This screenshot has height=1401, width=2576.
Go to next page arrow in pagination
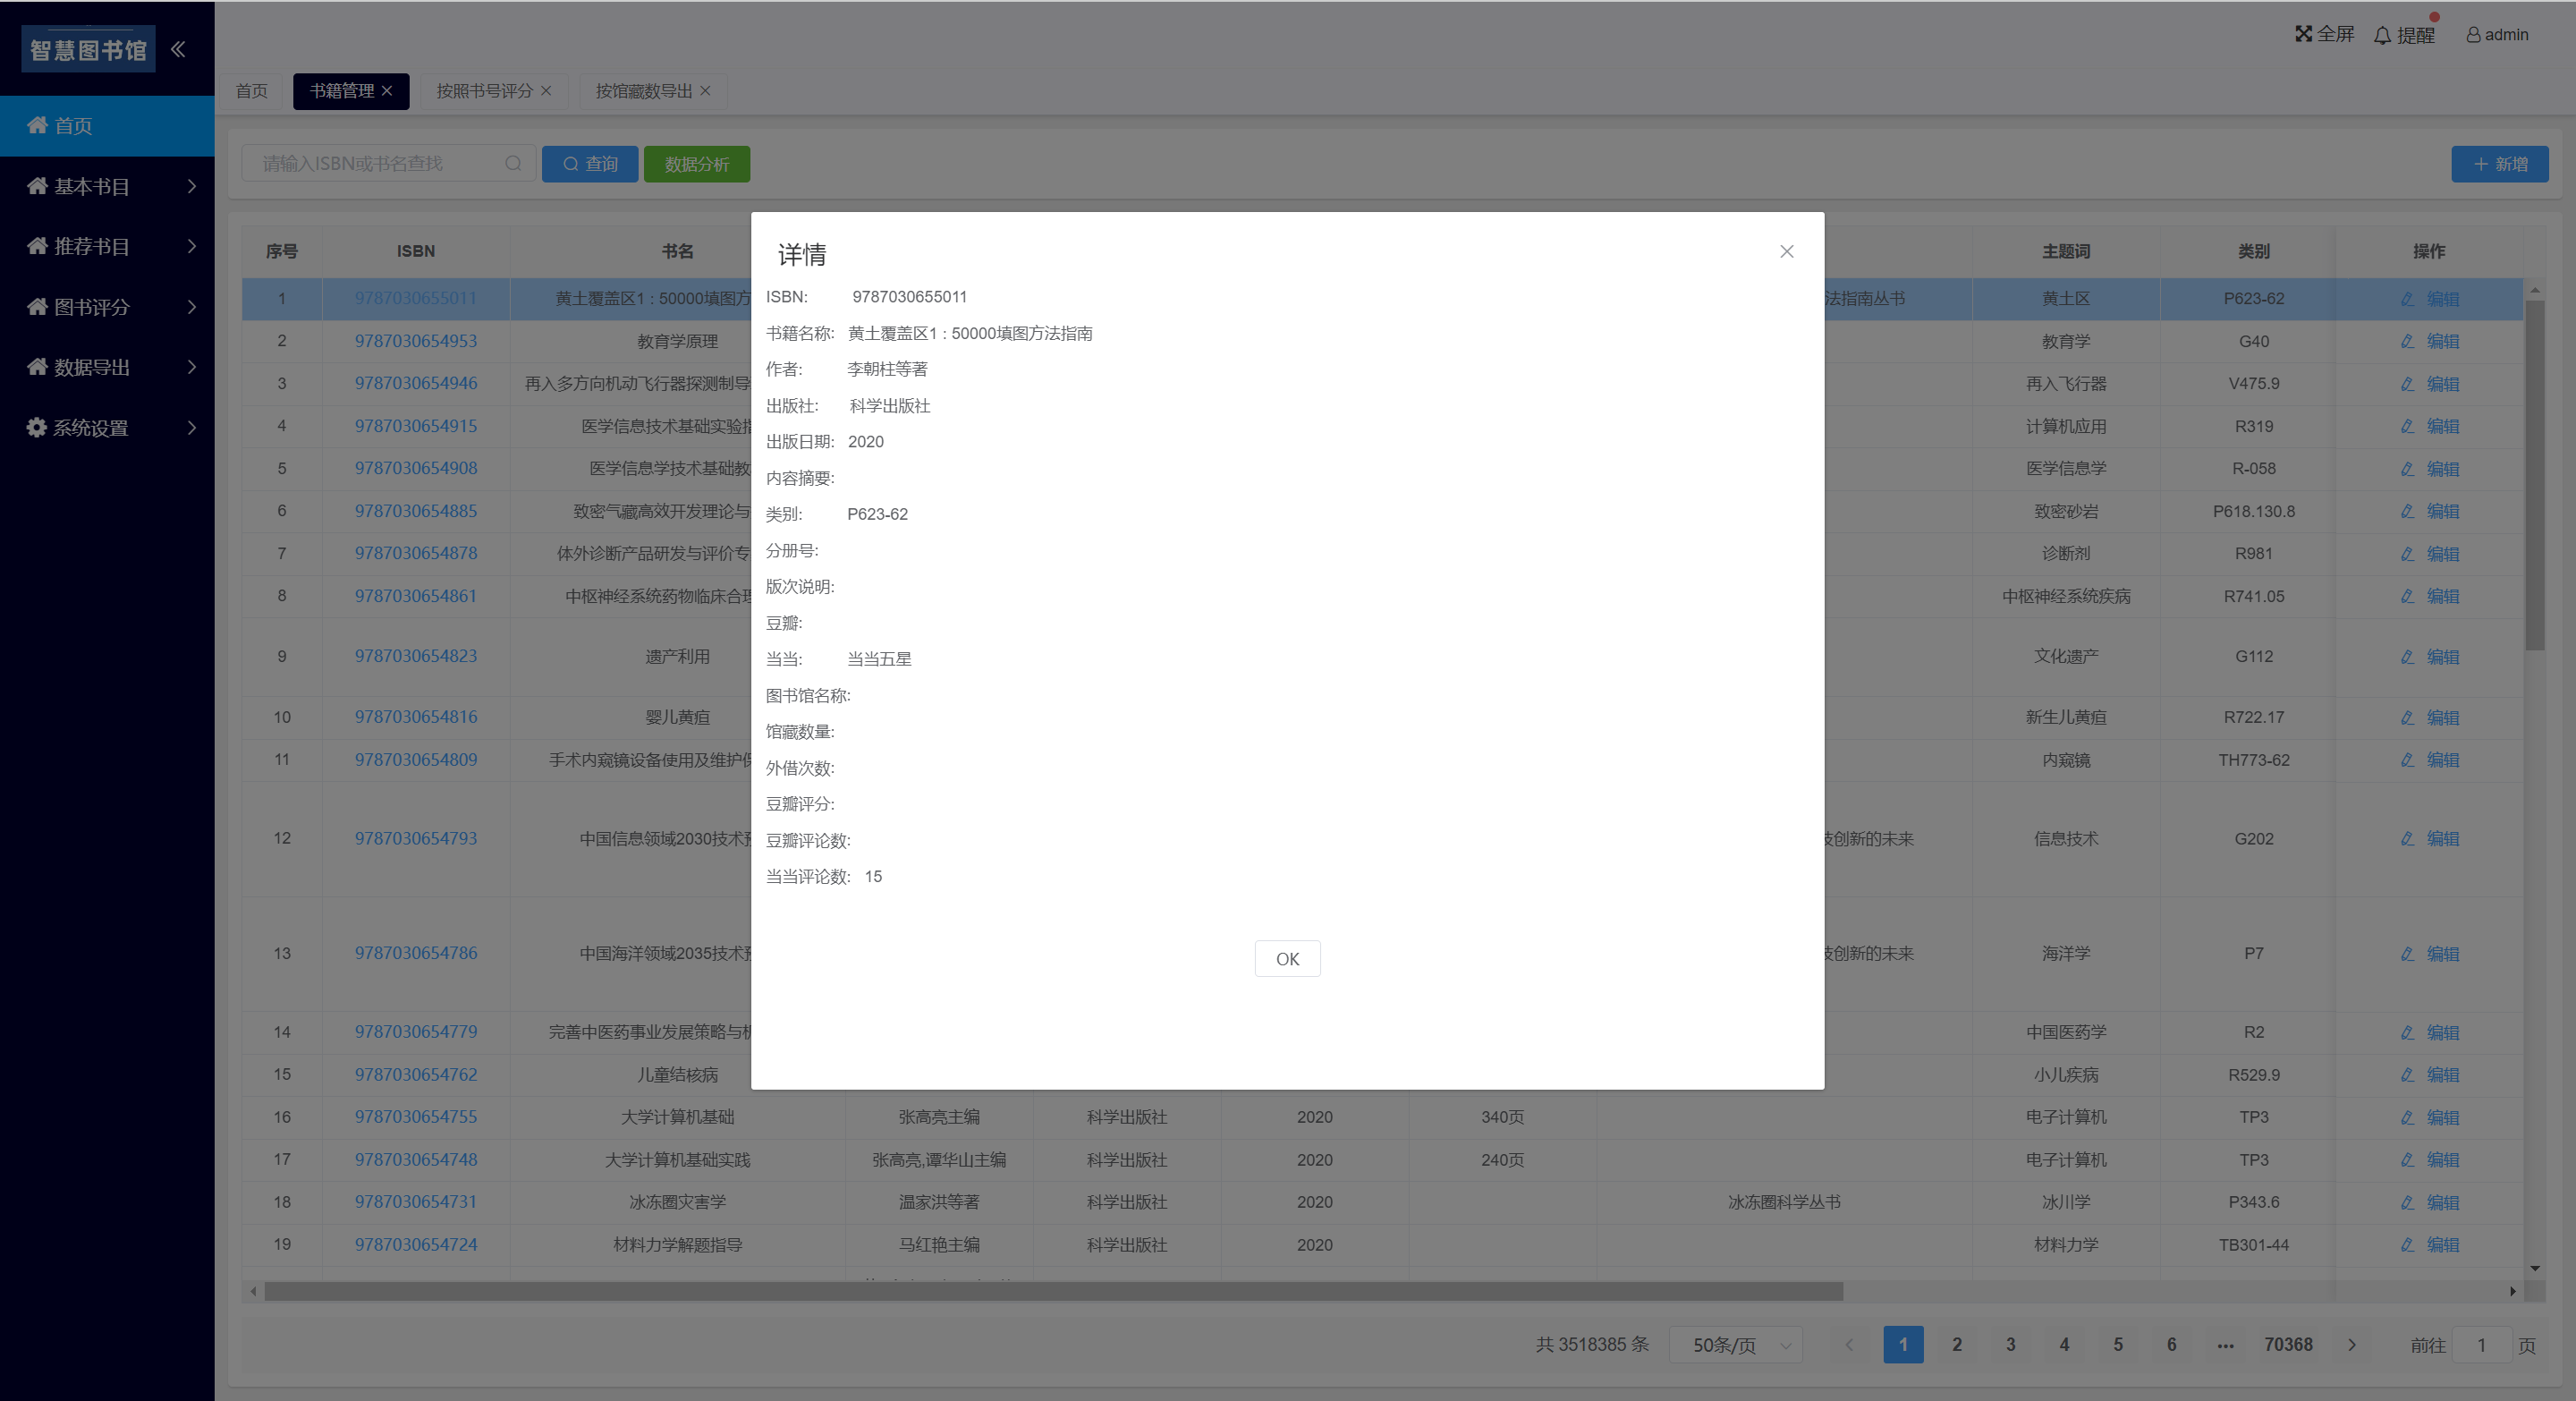(x=2351, y=1345)
